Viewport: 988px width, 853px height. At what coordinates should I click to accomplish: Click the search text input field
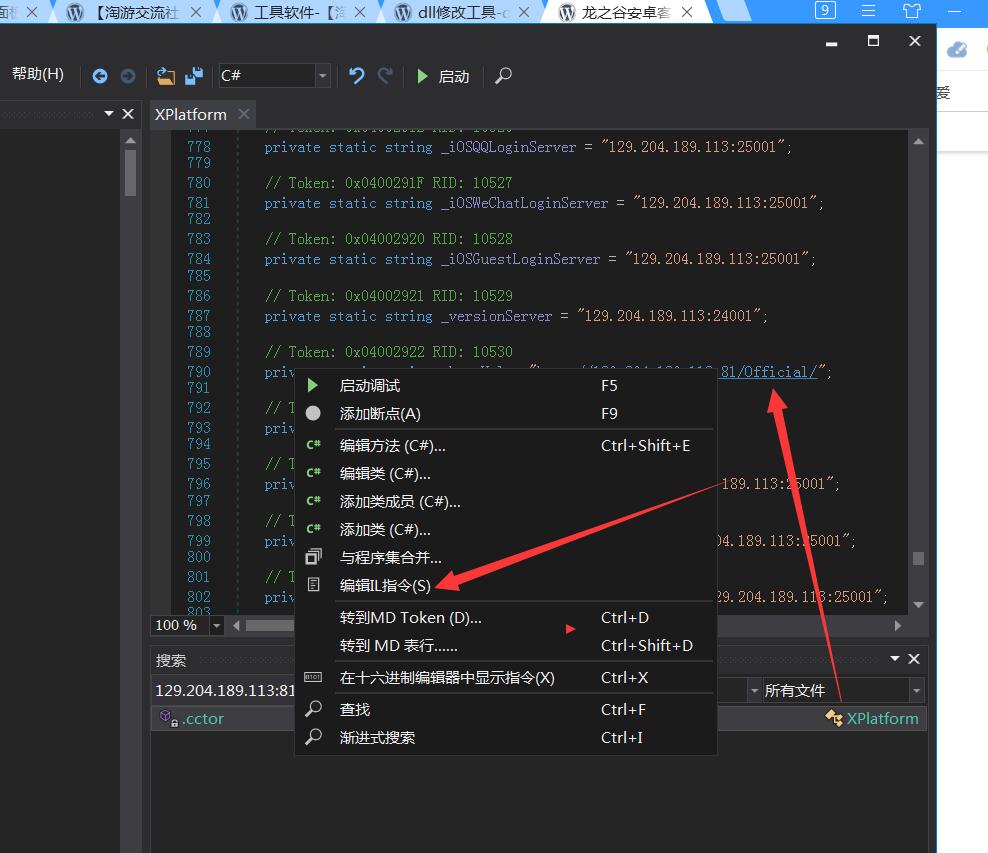tap(225, 690)
